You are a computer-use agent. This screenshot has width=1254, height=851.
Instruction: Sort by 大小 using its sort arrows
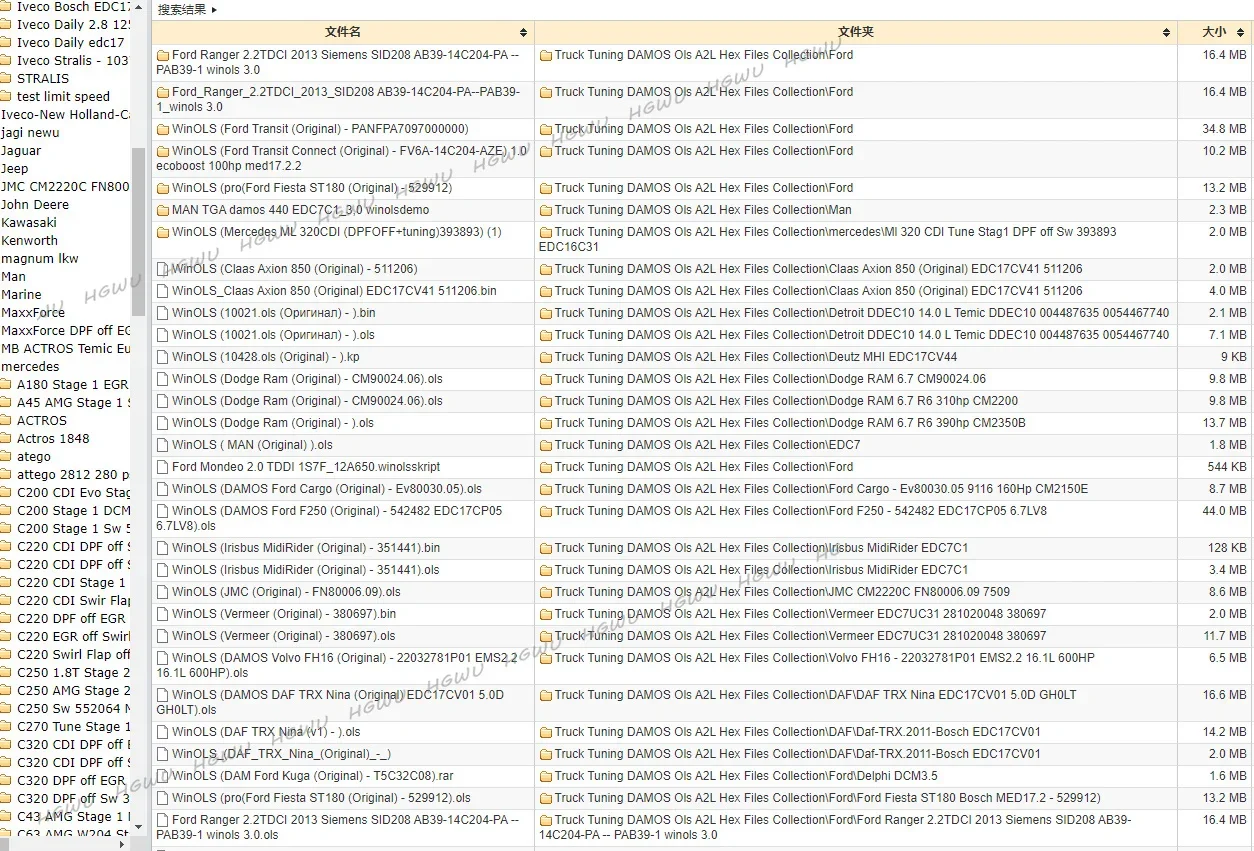coord(1242,33)
